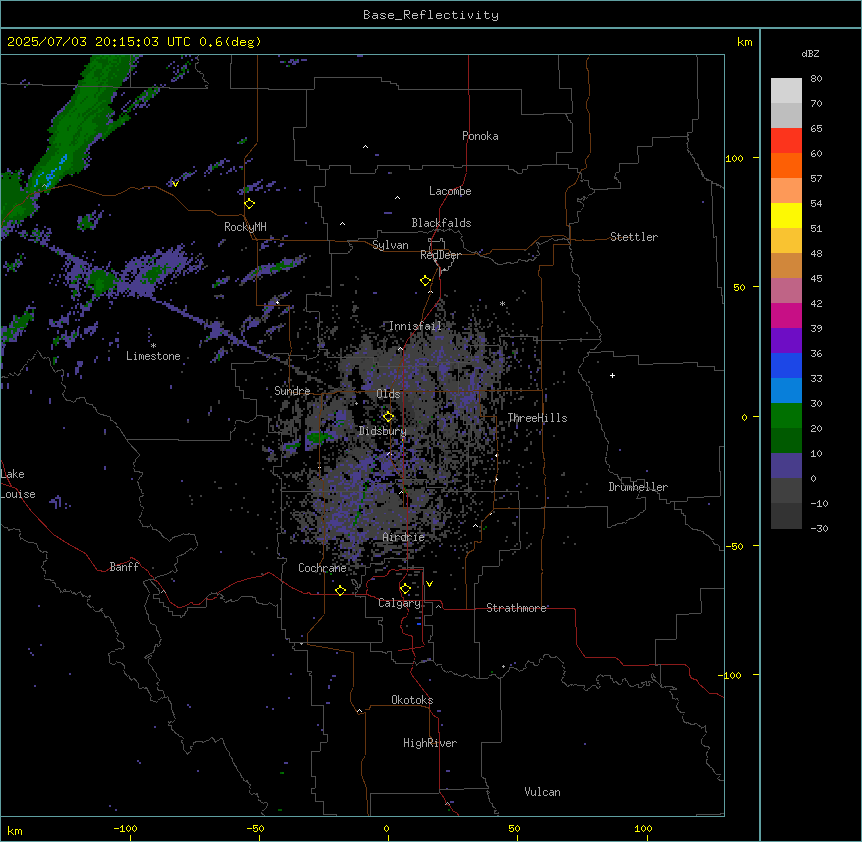Click the Airdrie city label
Viewport: 862px width, 842px height.
tap(404, 537)
